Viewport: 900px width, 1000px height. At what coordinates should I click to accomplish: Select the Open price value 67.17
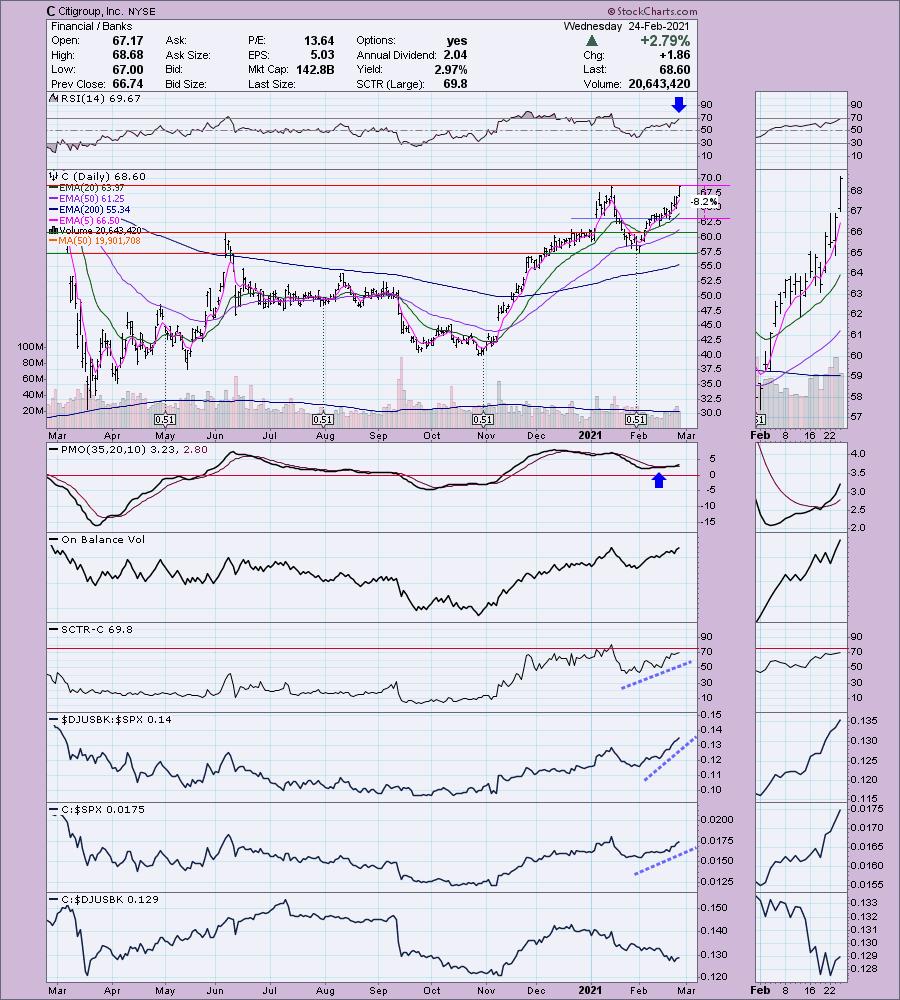[128, 40]
